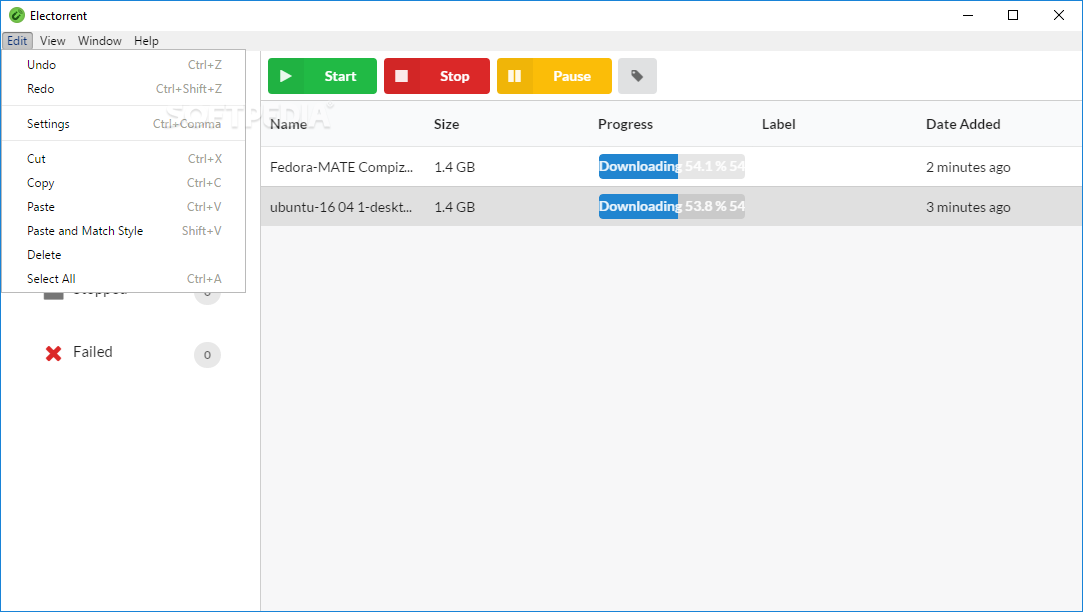This screenshot has width=1083, height=612.
Task: Click the Stop torrent button
Action: click(437, 76)
